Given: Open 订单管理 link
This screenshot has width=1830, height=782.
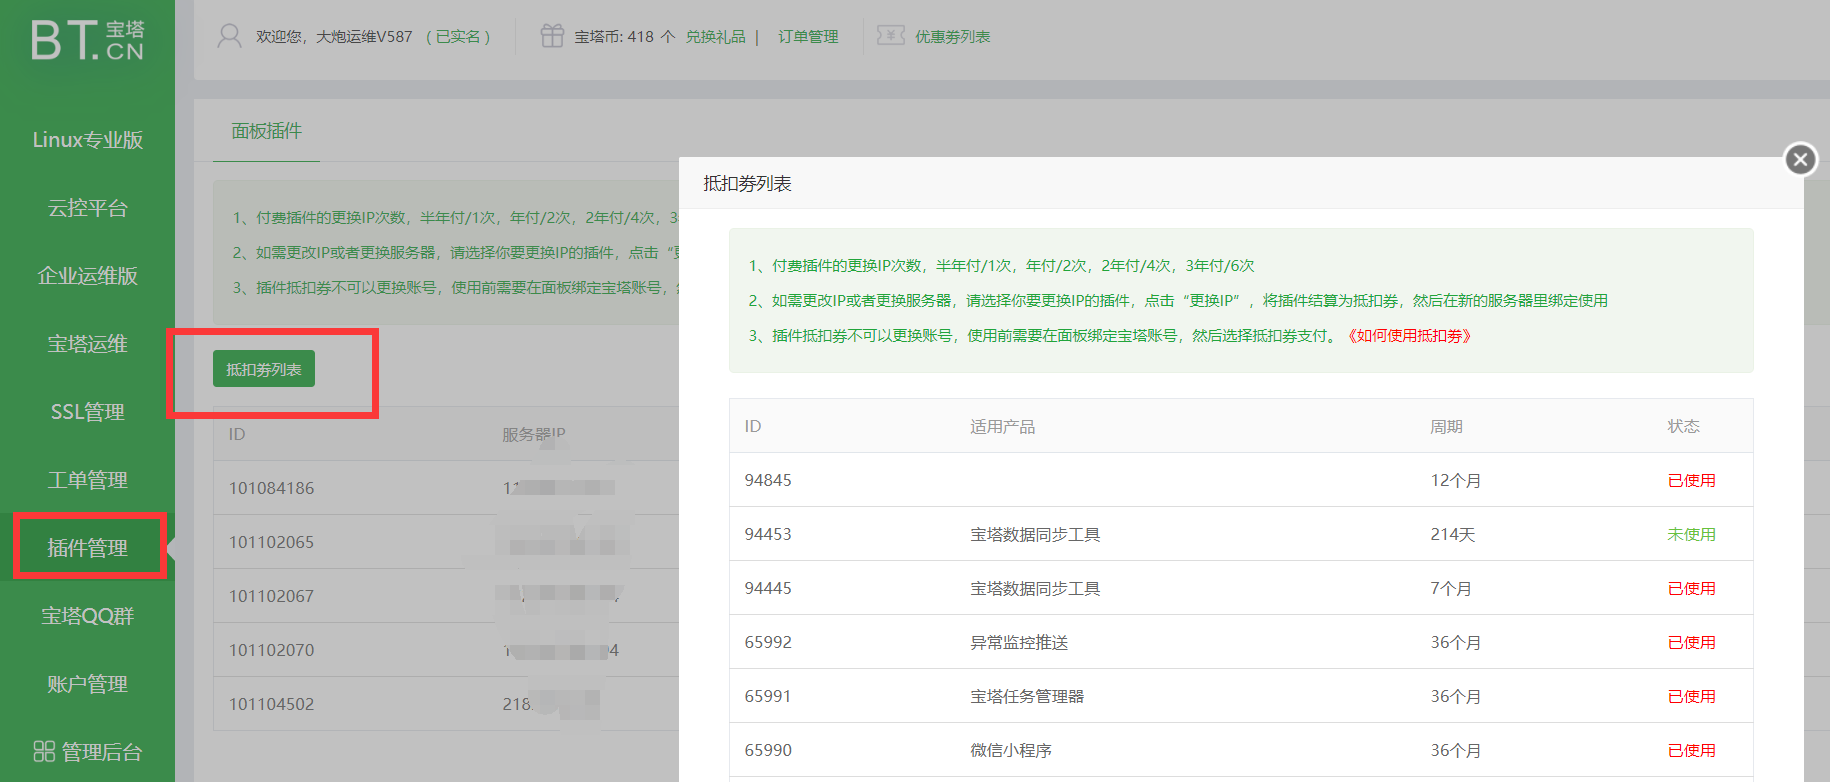Looking at the screenshot, I should point(808,37).
